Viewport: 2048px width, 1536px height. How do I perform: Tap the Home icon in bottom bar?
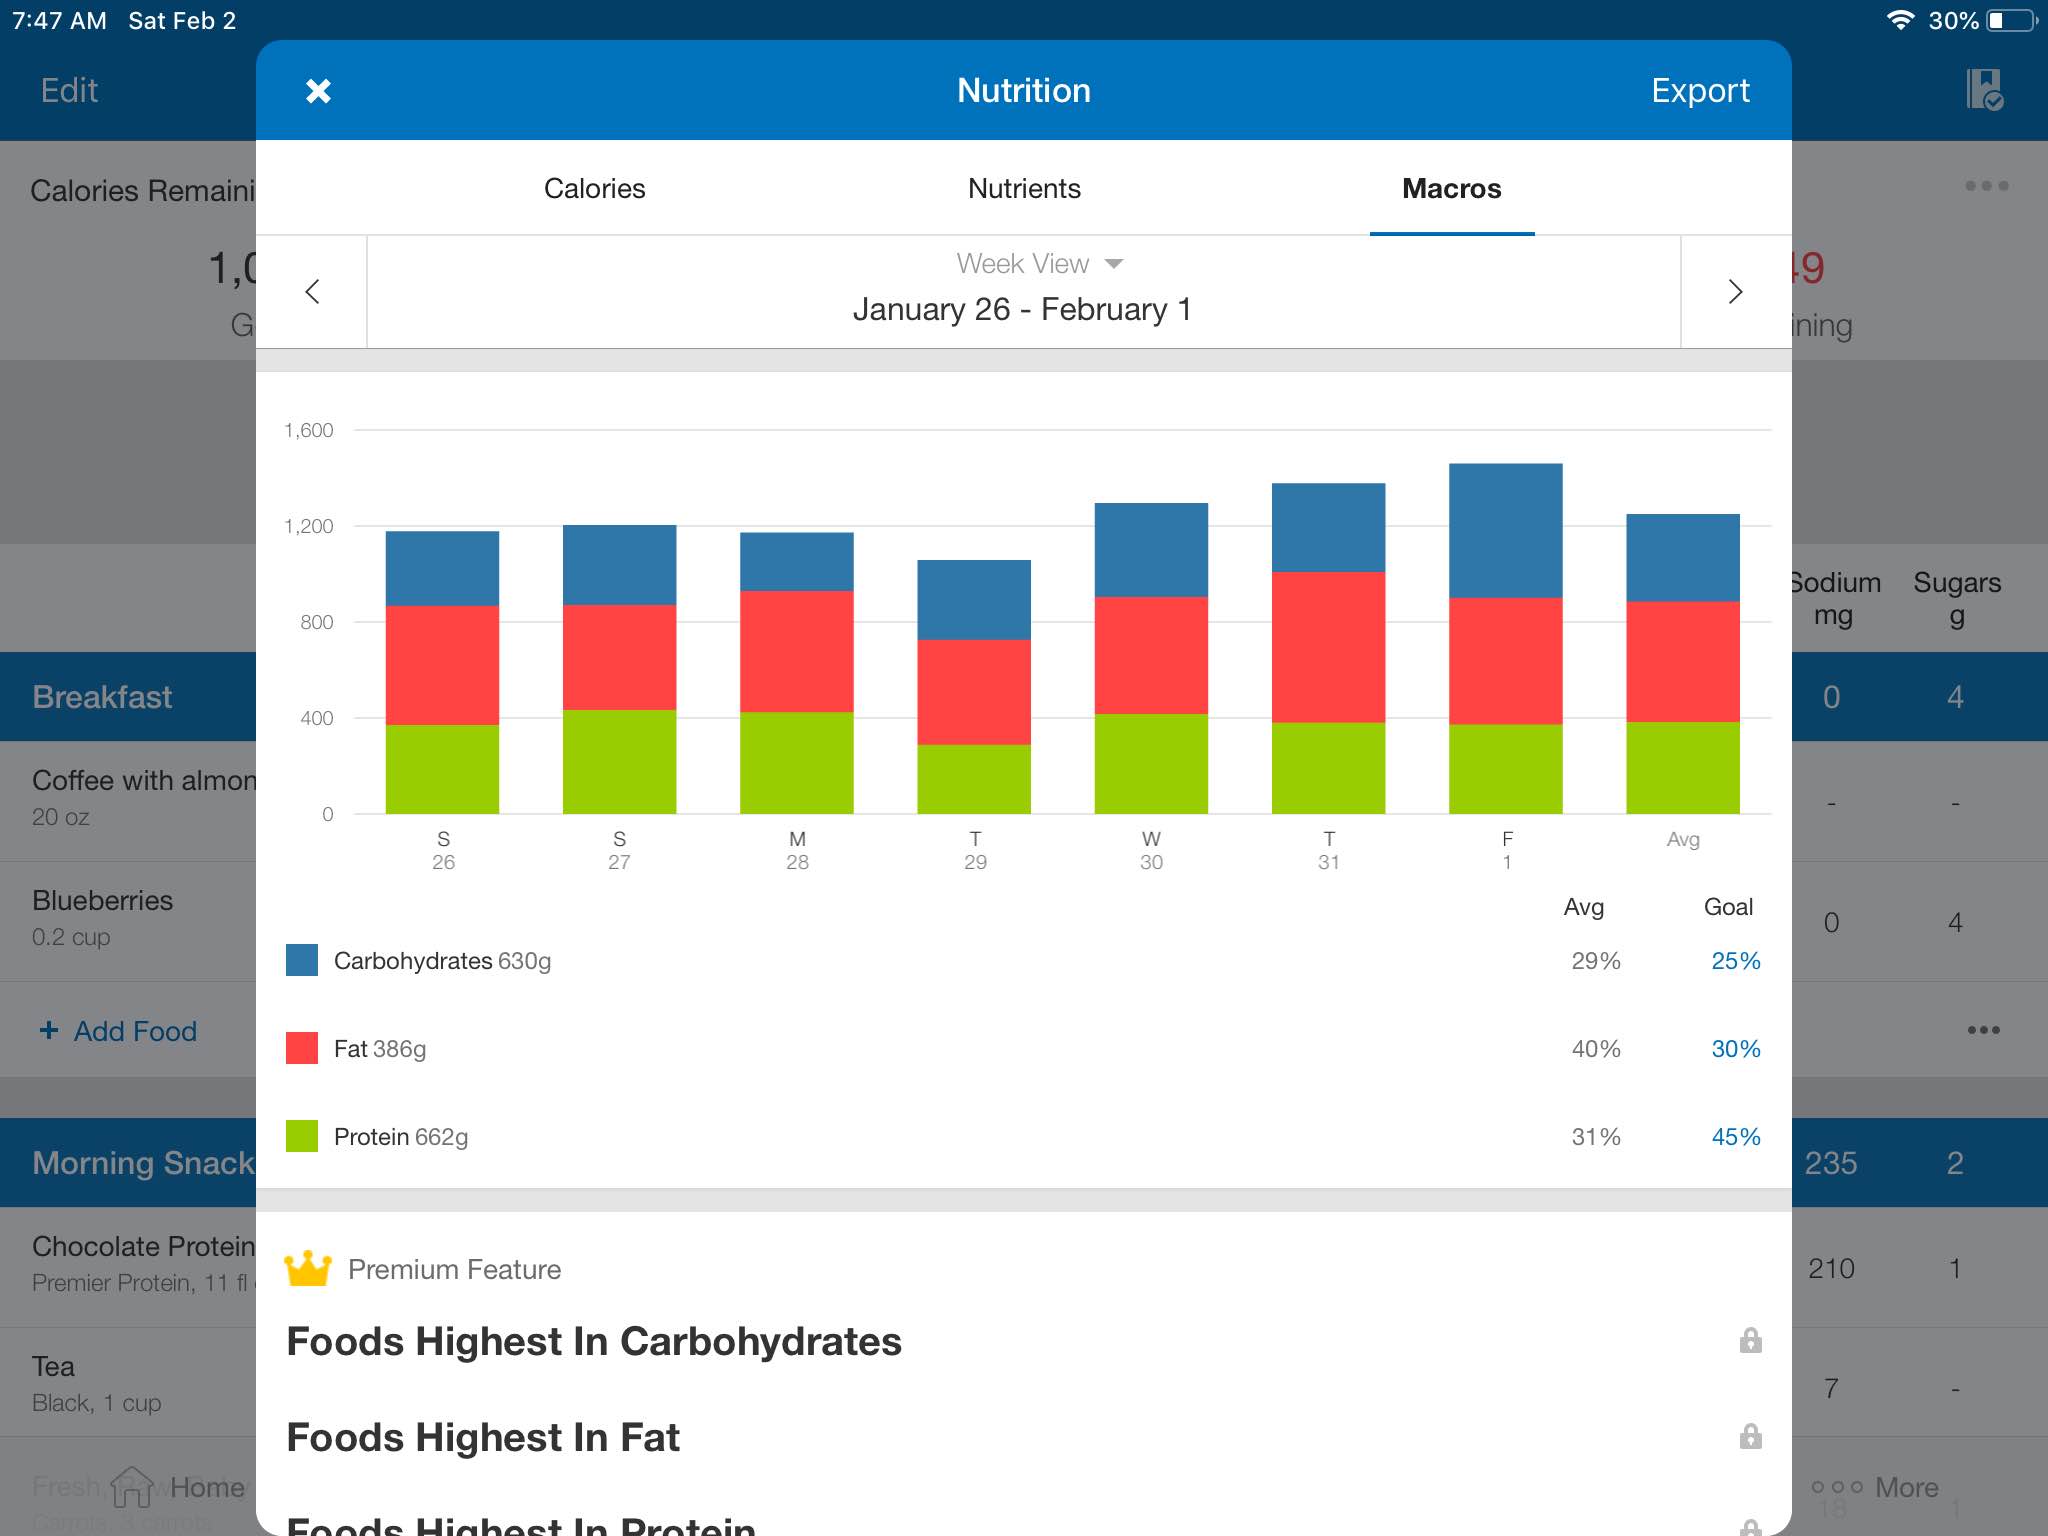[132, 1487]
